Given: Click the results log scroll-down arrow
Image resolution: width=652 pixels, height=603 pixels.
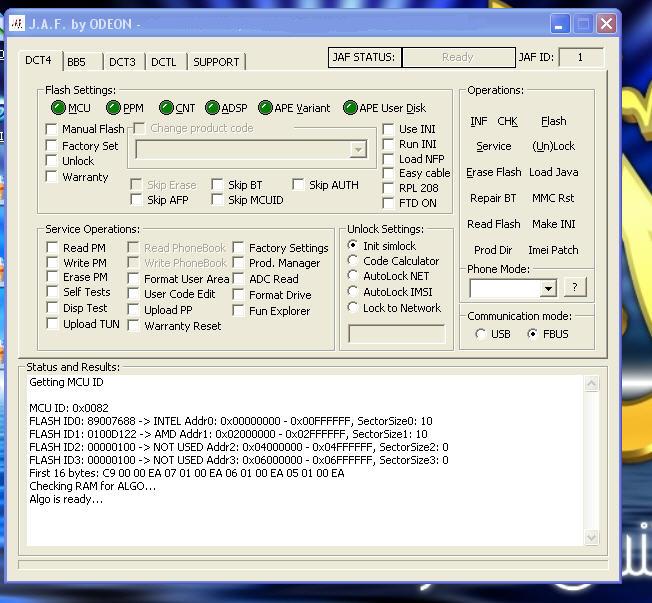Looking at the screenshot, I should coord(591,537).
